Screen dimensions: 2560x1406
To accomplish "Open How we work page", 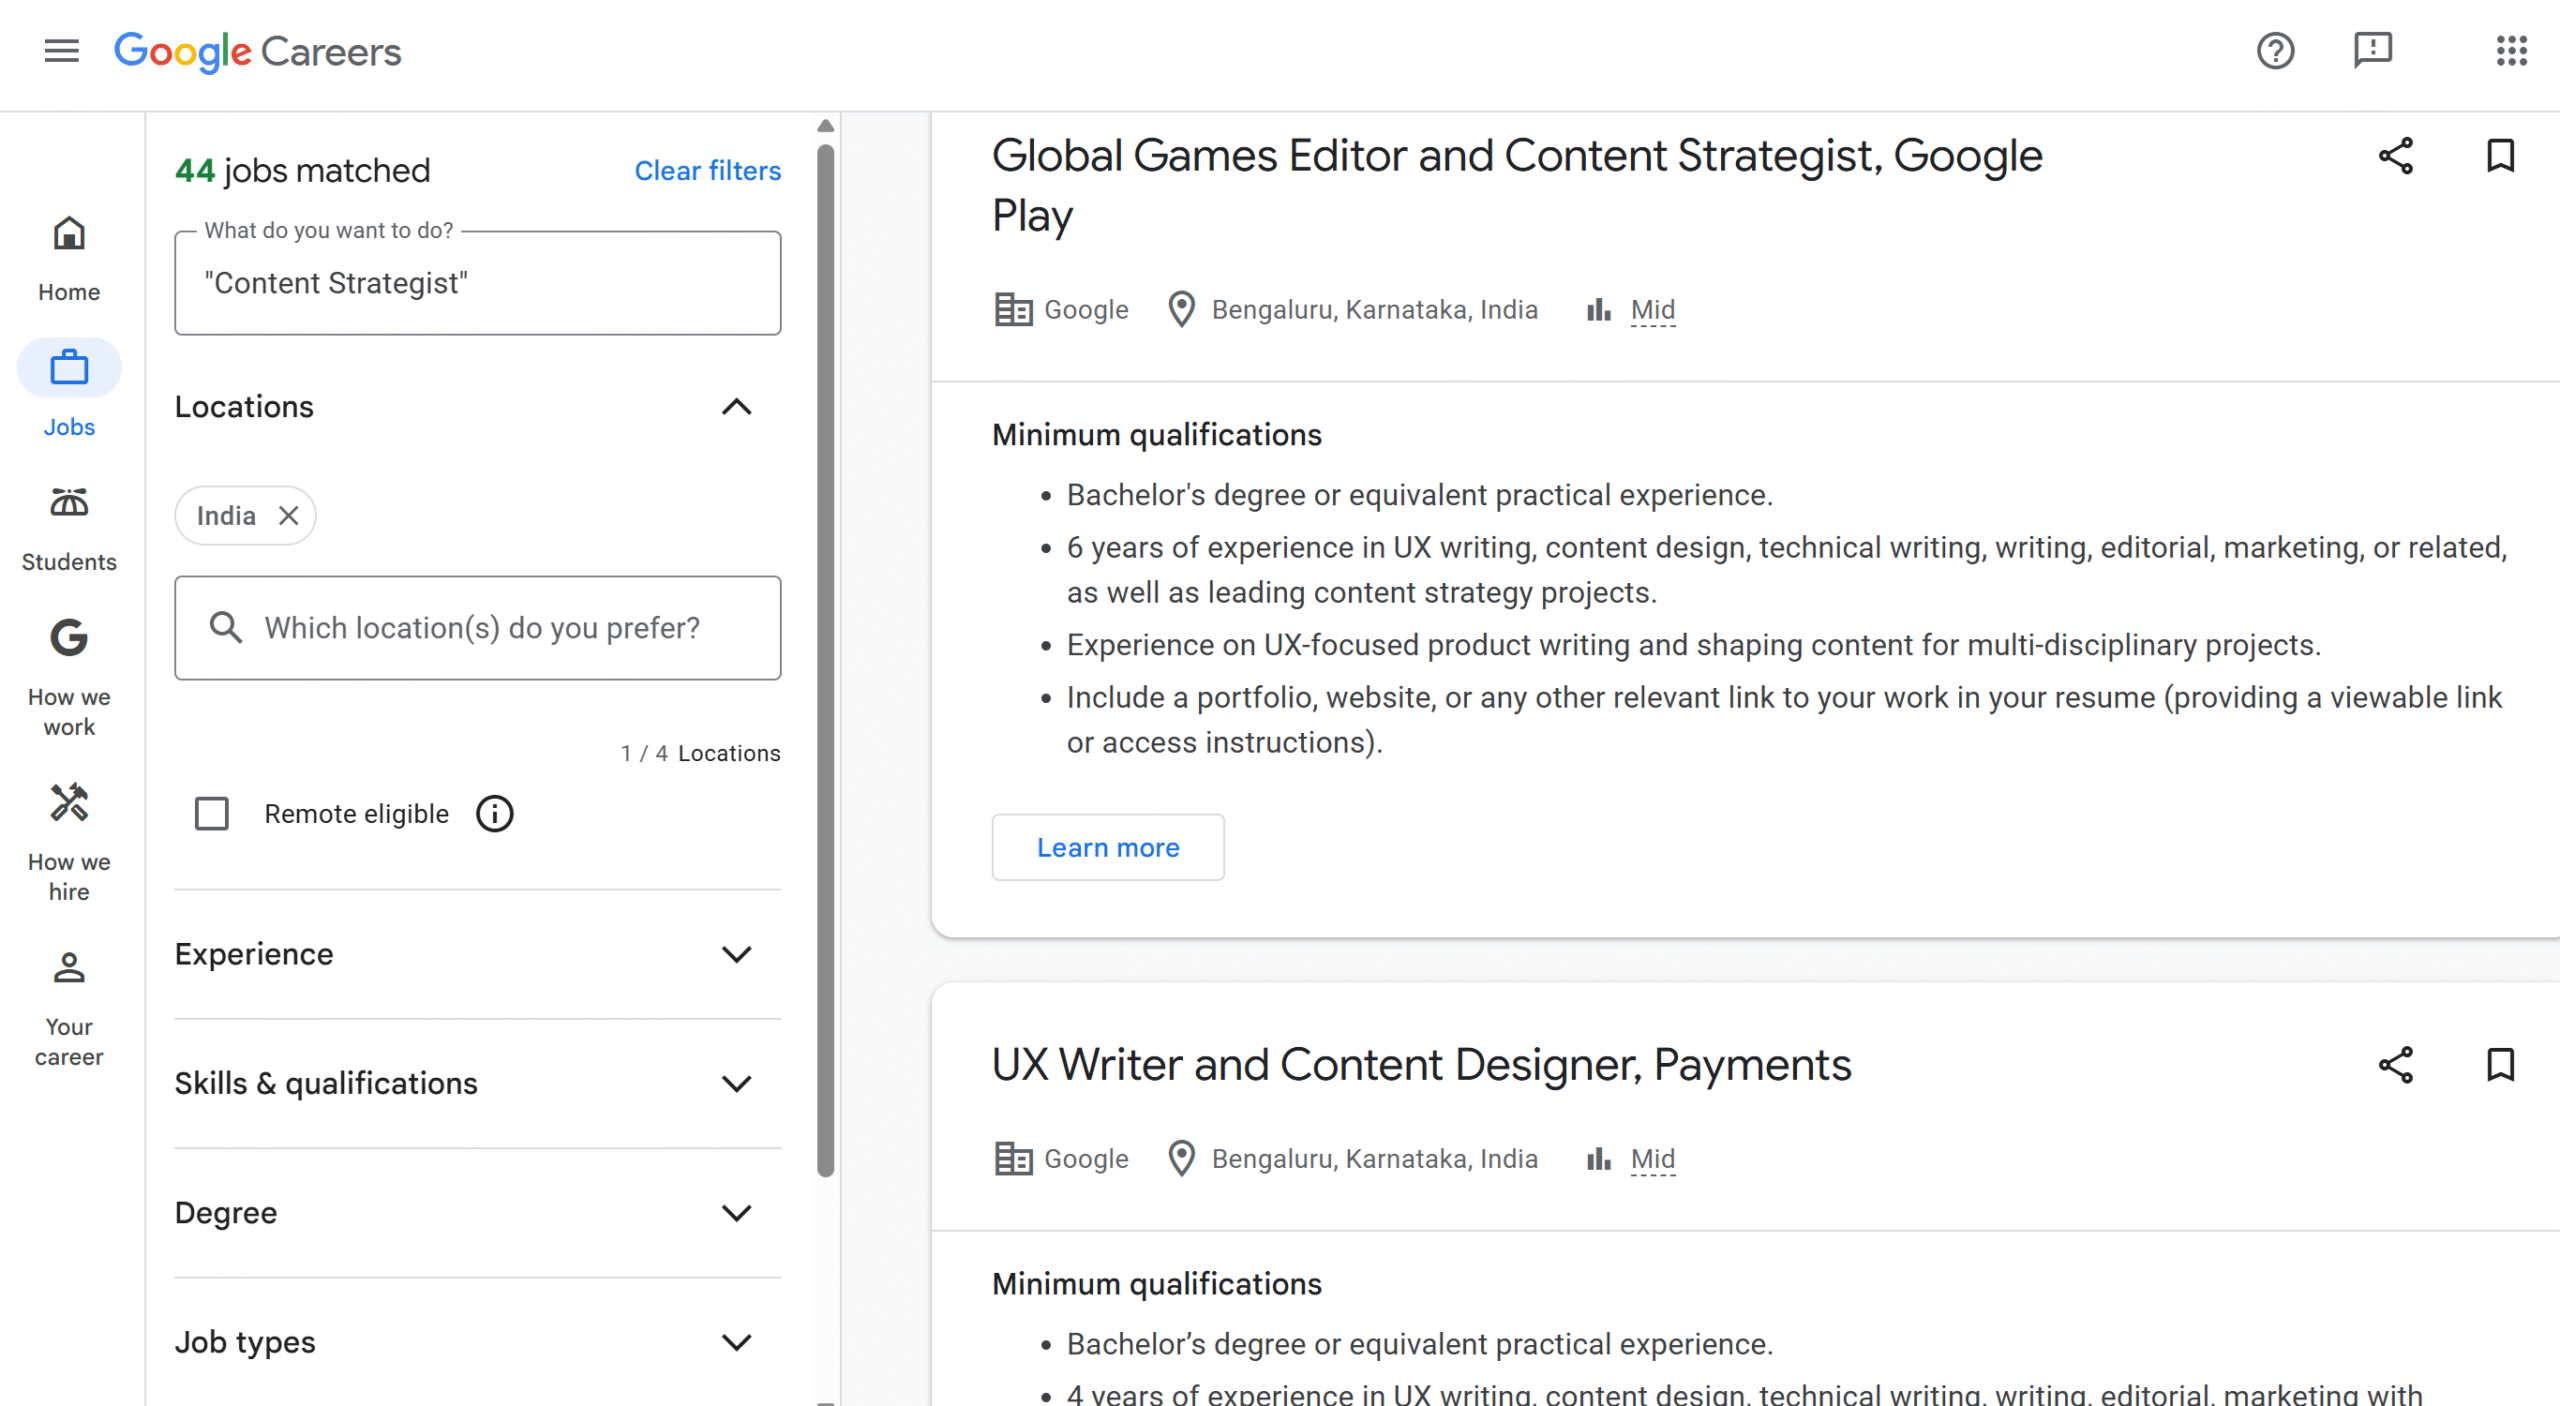I will click(69, 678).
